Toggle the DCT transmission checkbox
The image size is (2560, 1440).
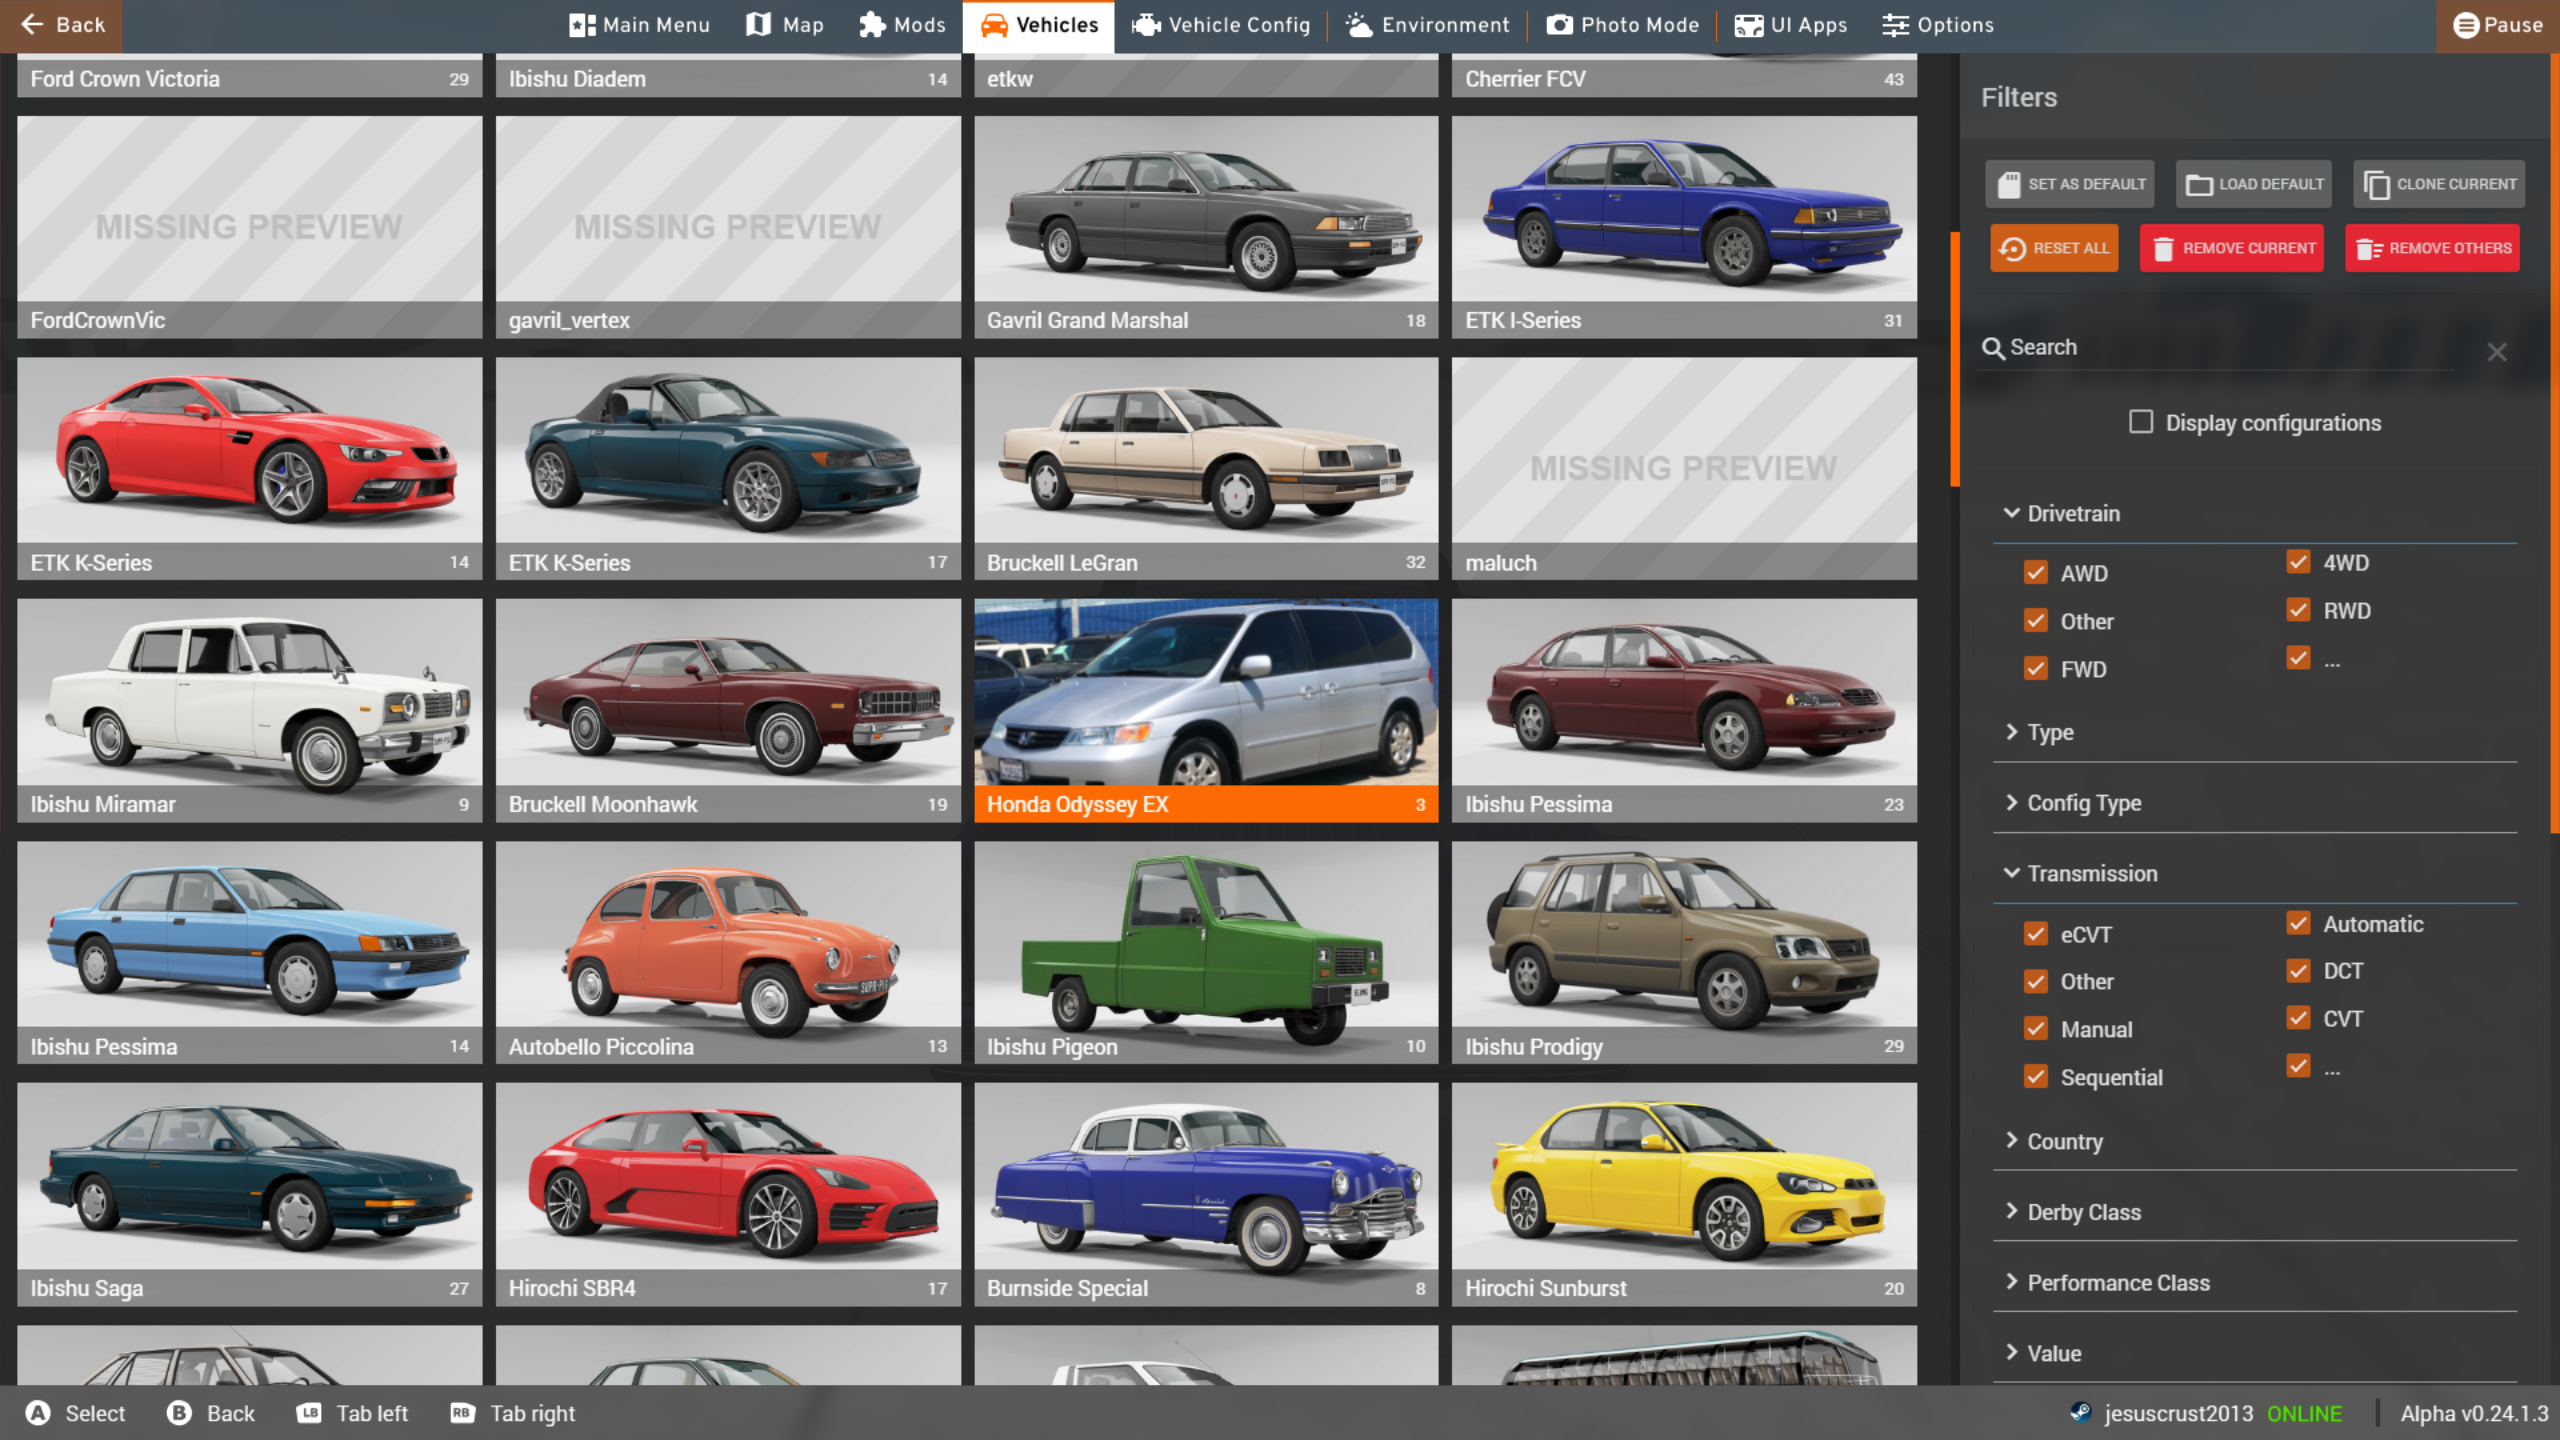click(x=2298, y=971)
